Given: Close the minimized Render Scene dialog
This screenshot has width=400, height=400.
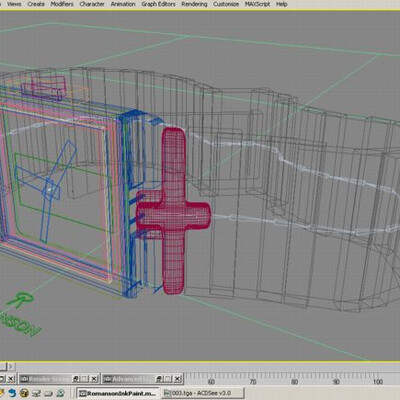Looking at the screenshot, I should pos(94,379).
